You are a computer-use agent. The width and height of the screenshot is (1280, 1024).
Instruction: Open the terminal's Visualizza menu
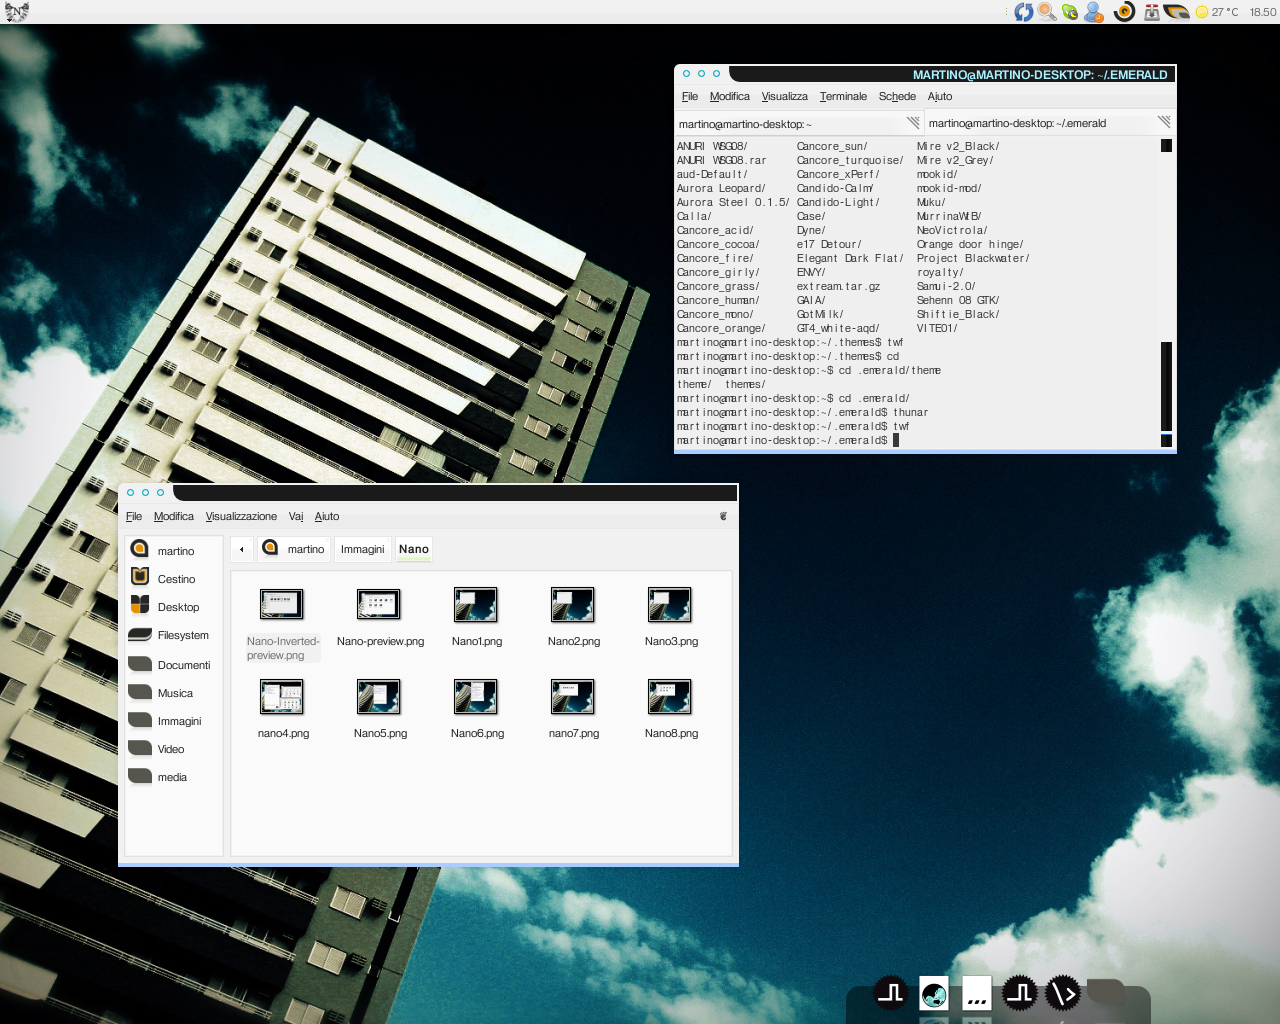click(x=784, y=96)
